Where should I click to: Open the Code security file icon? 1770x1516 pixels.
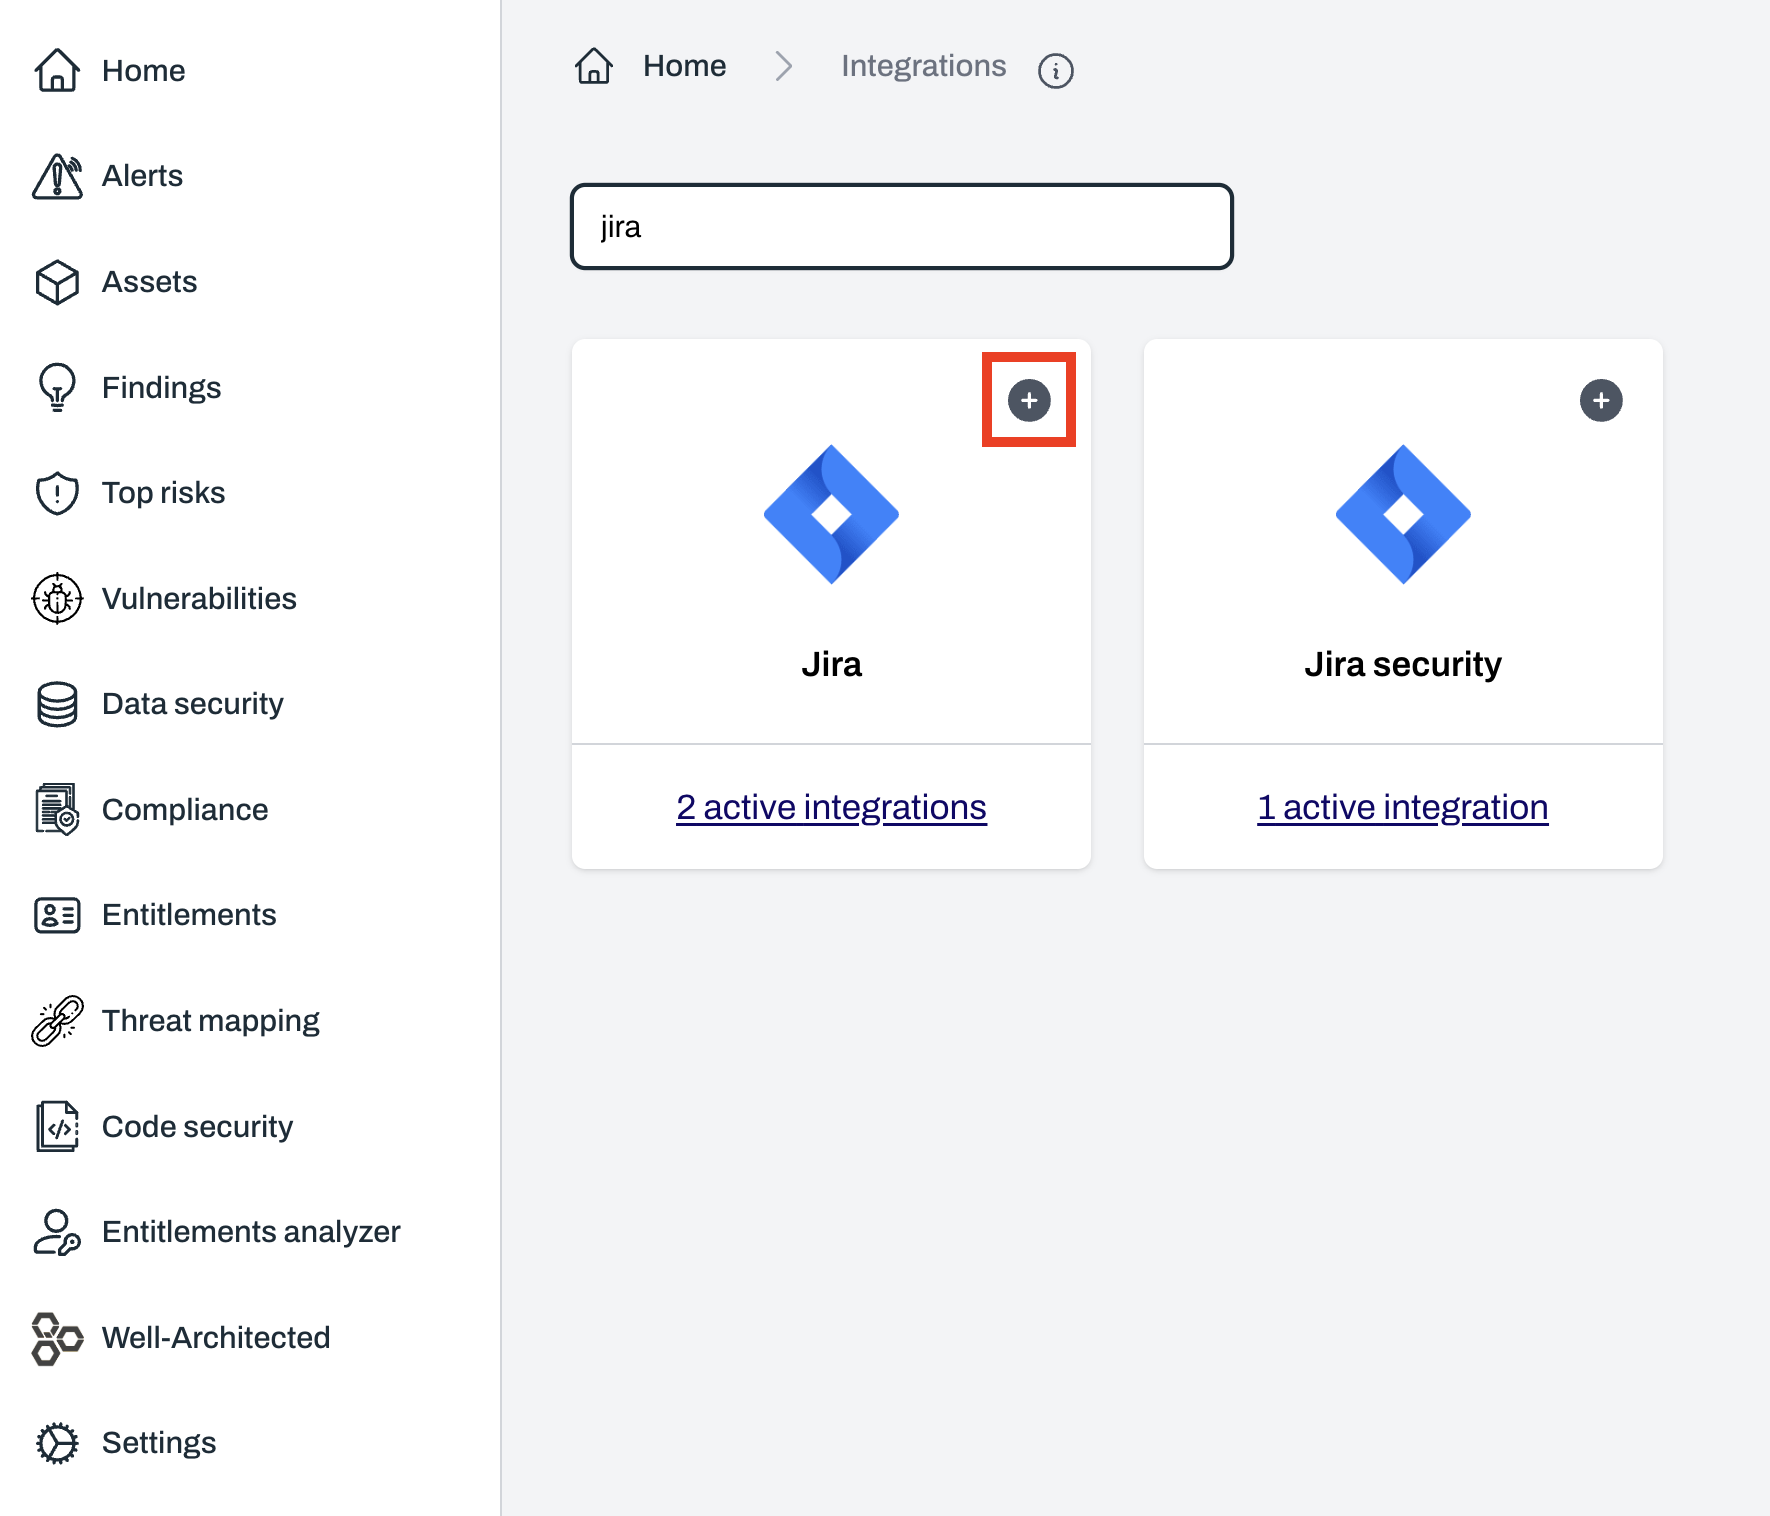57,1126
